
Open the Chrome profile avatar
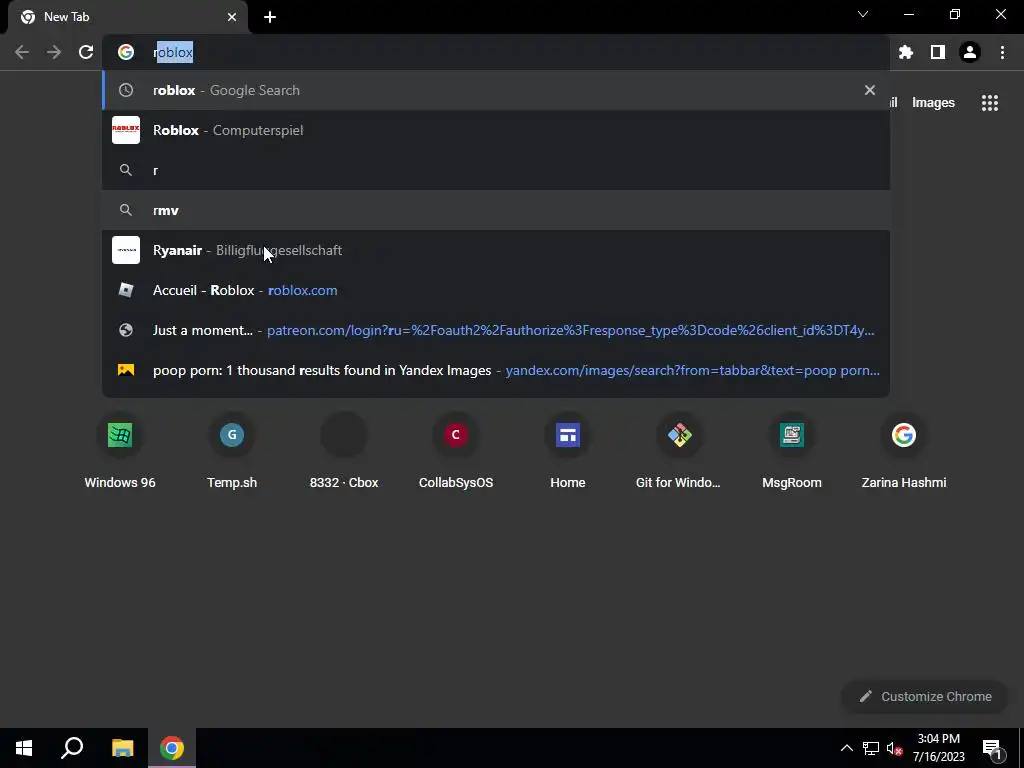pyautogui.click(x=970, y=52)
